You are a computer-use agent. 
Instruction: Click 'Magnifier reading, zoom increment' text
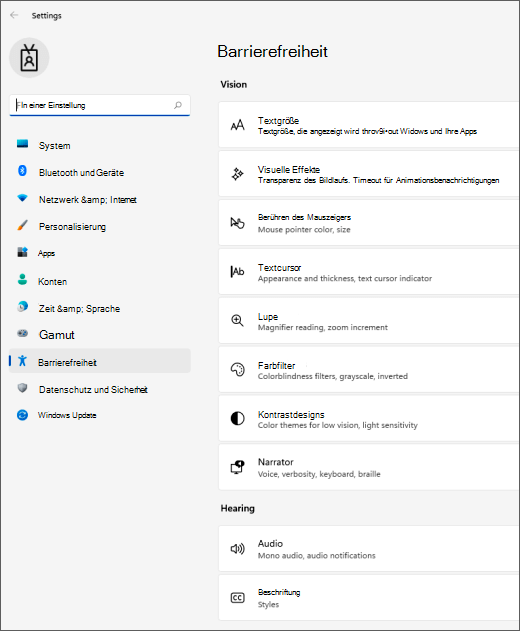click(x=323, y=328)
